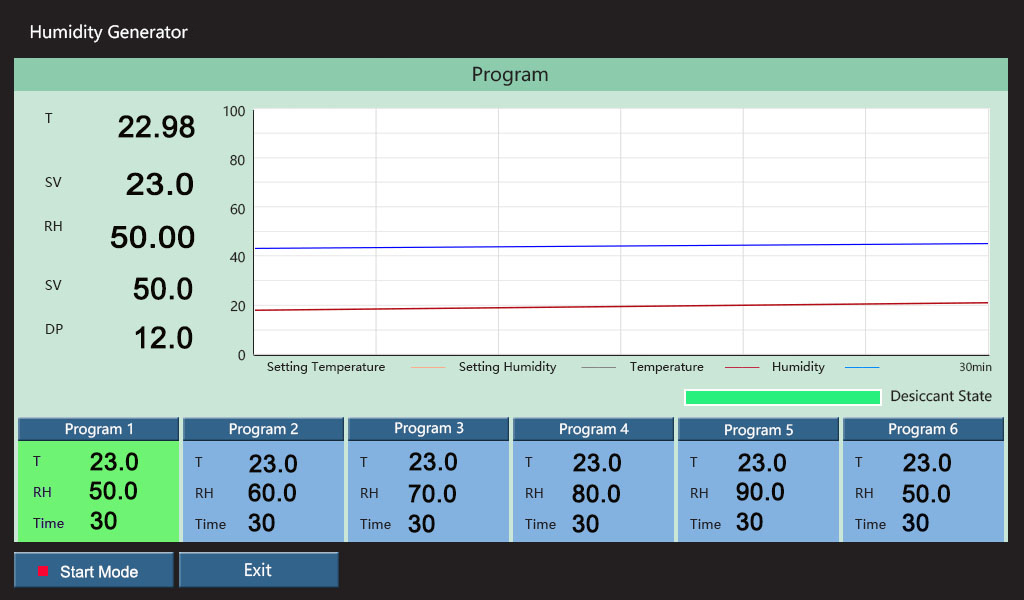Select the Program 1 tile header
Screen dimensions: 1024x600
(97, 429)
